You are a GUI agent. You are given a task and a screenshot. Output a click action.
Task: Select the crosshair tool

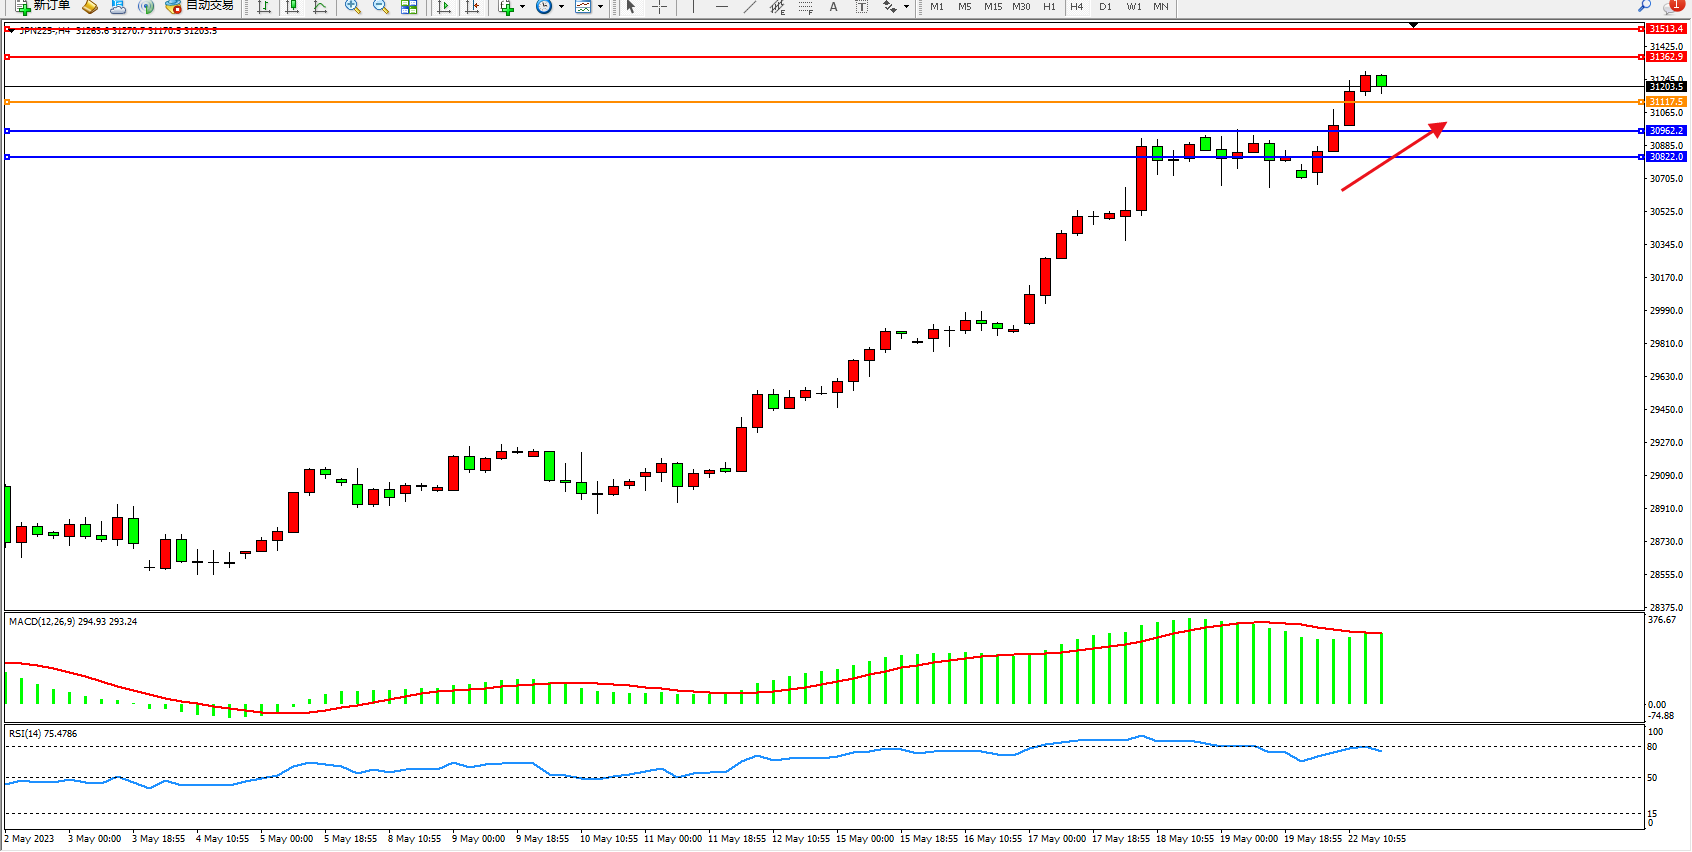click(660, 7)
